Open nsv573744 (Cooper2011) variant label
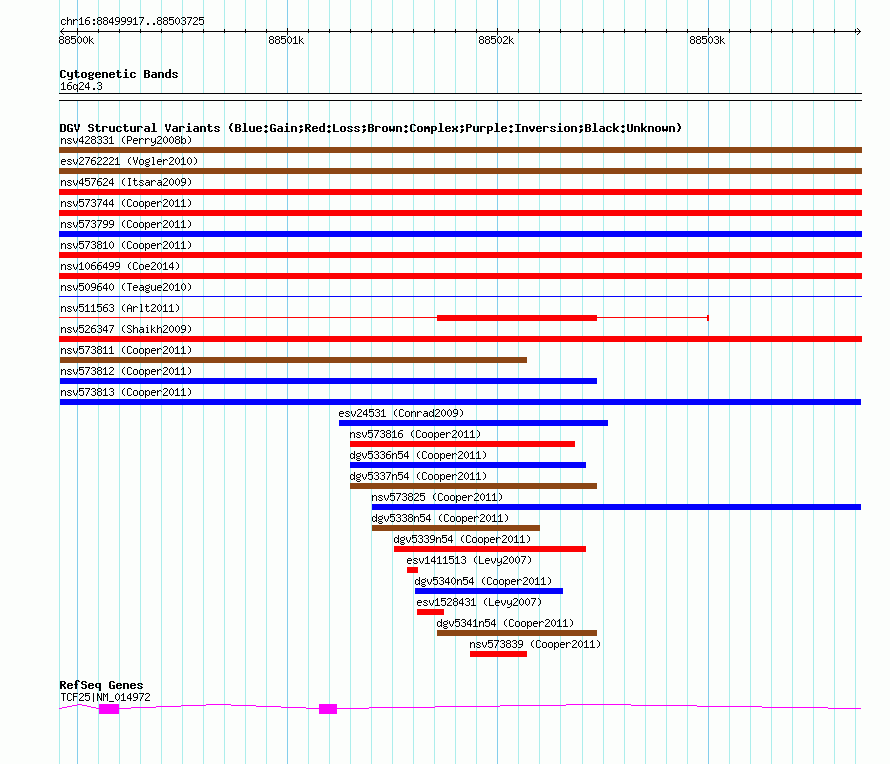The image size is (890, 764). [x=126, y=203]
